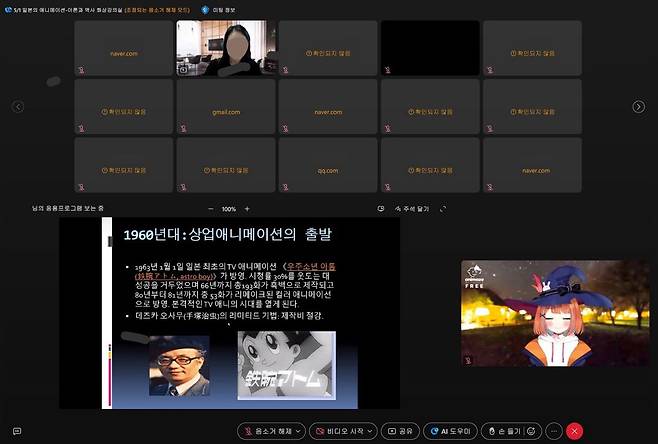The height and width of the screenshot is (444, 658).
Task: Click the Astro Boy image in slide
Action: coord(287,365)
